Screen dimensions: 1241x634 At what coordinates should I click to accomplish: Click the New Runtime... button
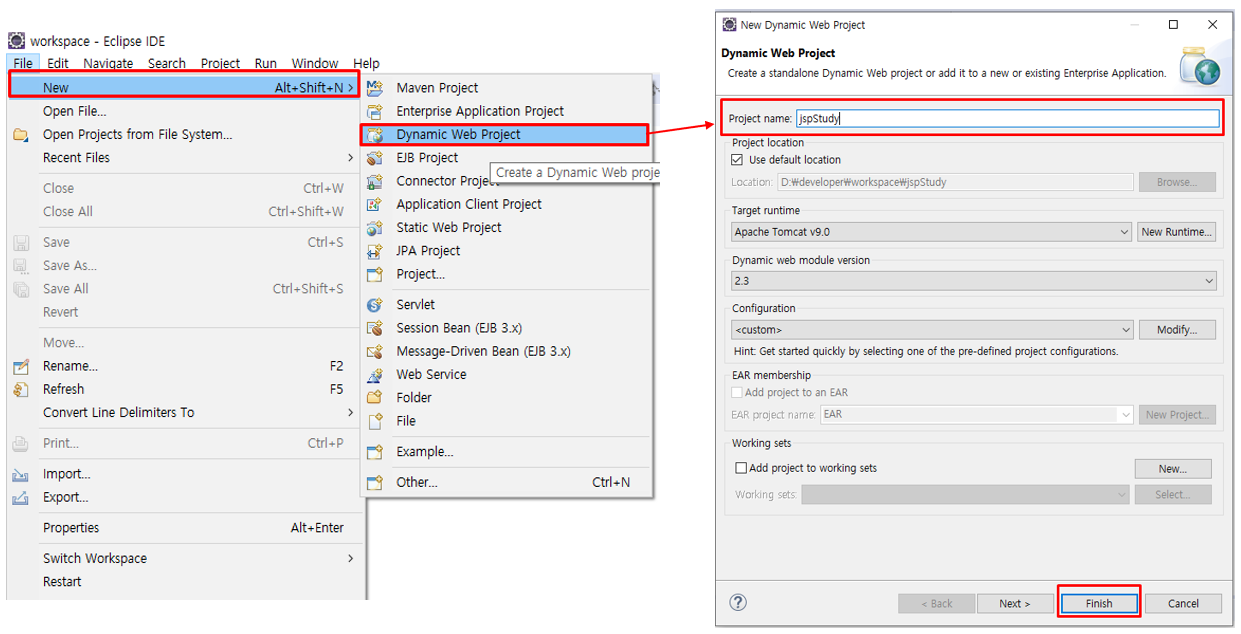pos(1177,232)
